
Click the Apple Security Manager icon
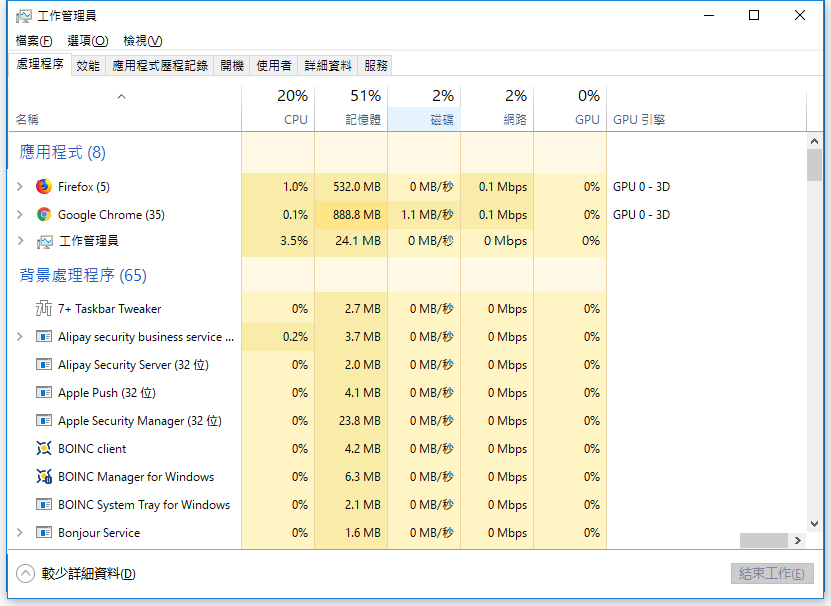(x=44, y=421)
